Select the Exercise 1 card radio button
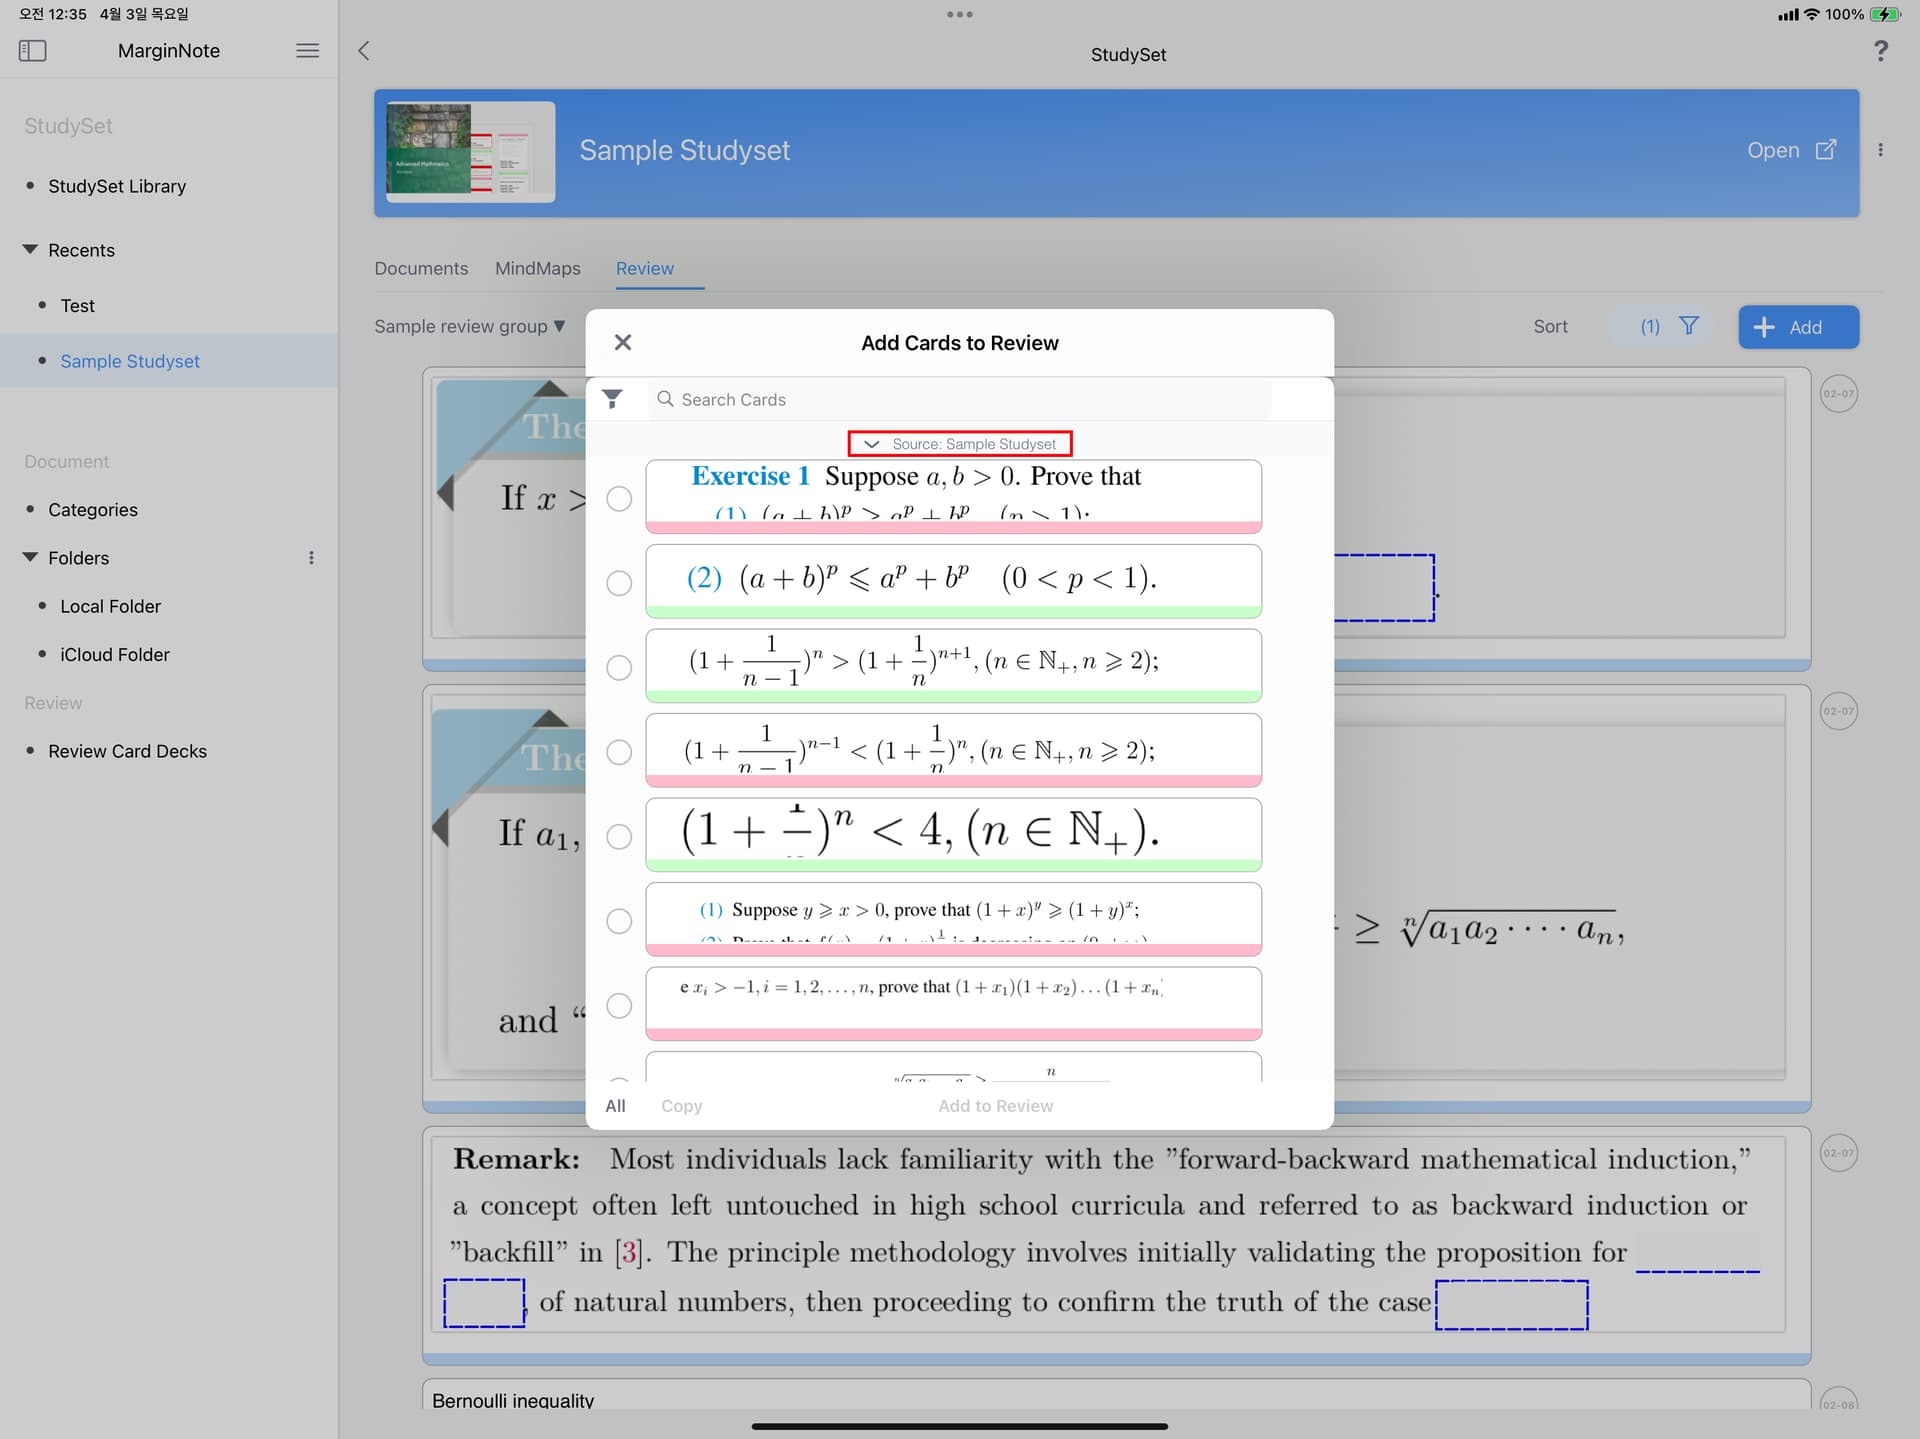The width and height of the screenshot is (1920, 1439). pos(619,498)
